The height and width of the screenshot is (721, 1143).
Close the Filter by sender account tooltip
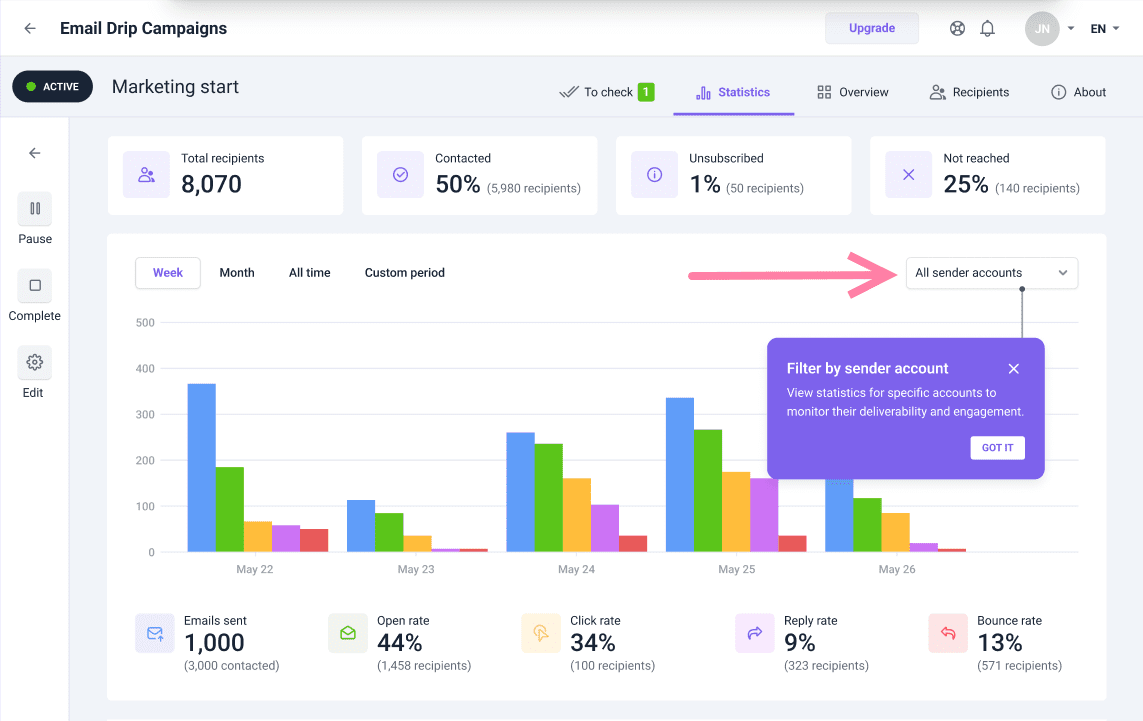click(1013, 369)
